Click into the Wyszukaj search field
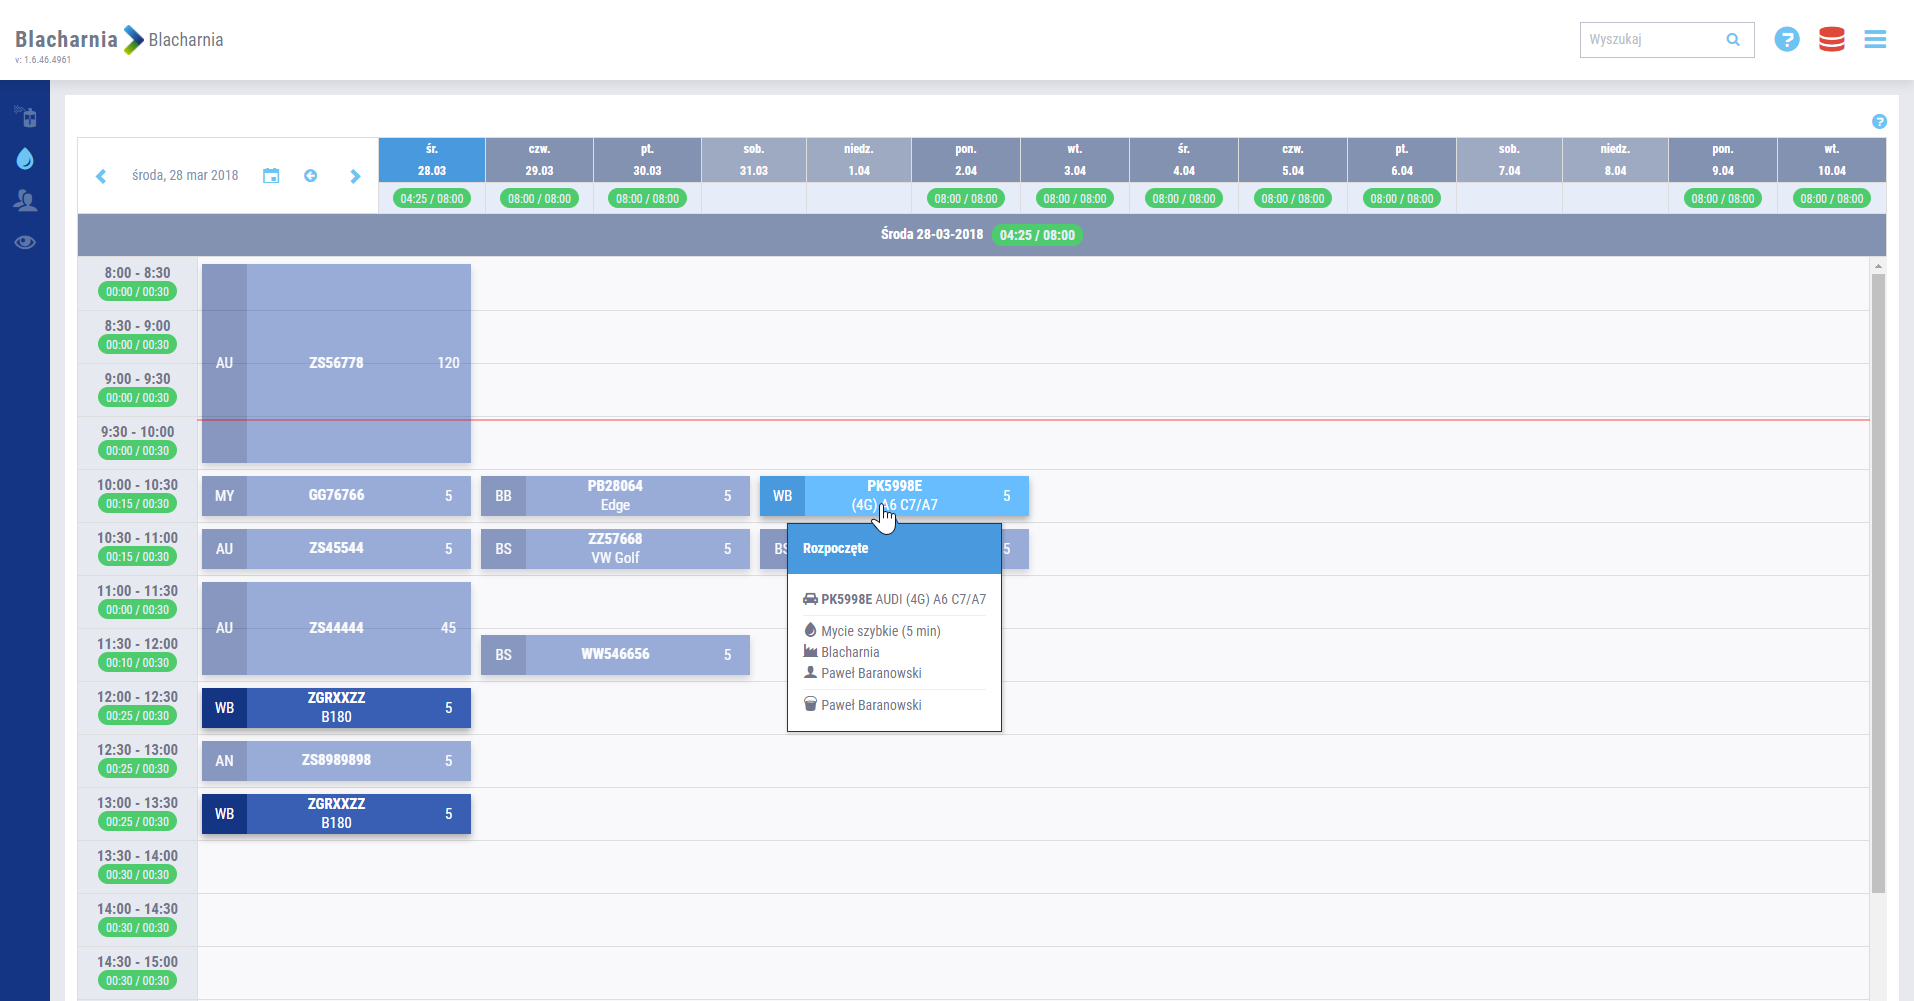This screenshot has width=1914, height=1001. click(1650, 40)
